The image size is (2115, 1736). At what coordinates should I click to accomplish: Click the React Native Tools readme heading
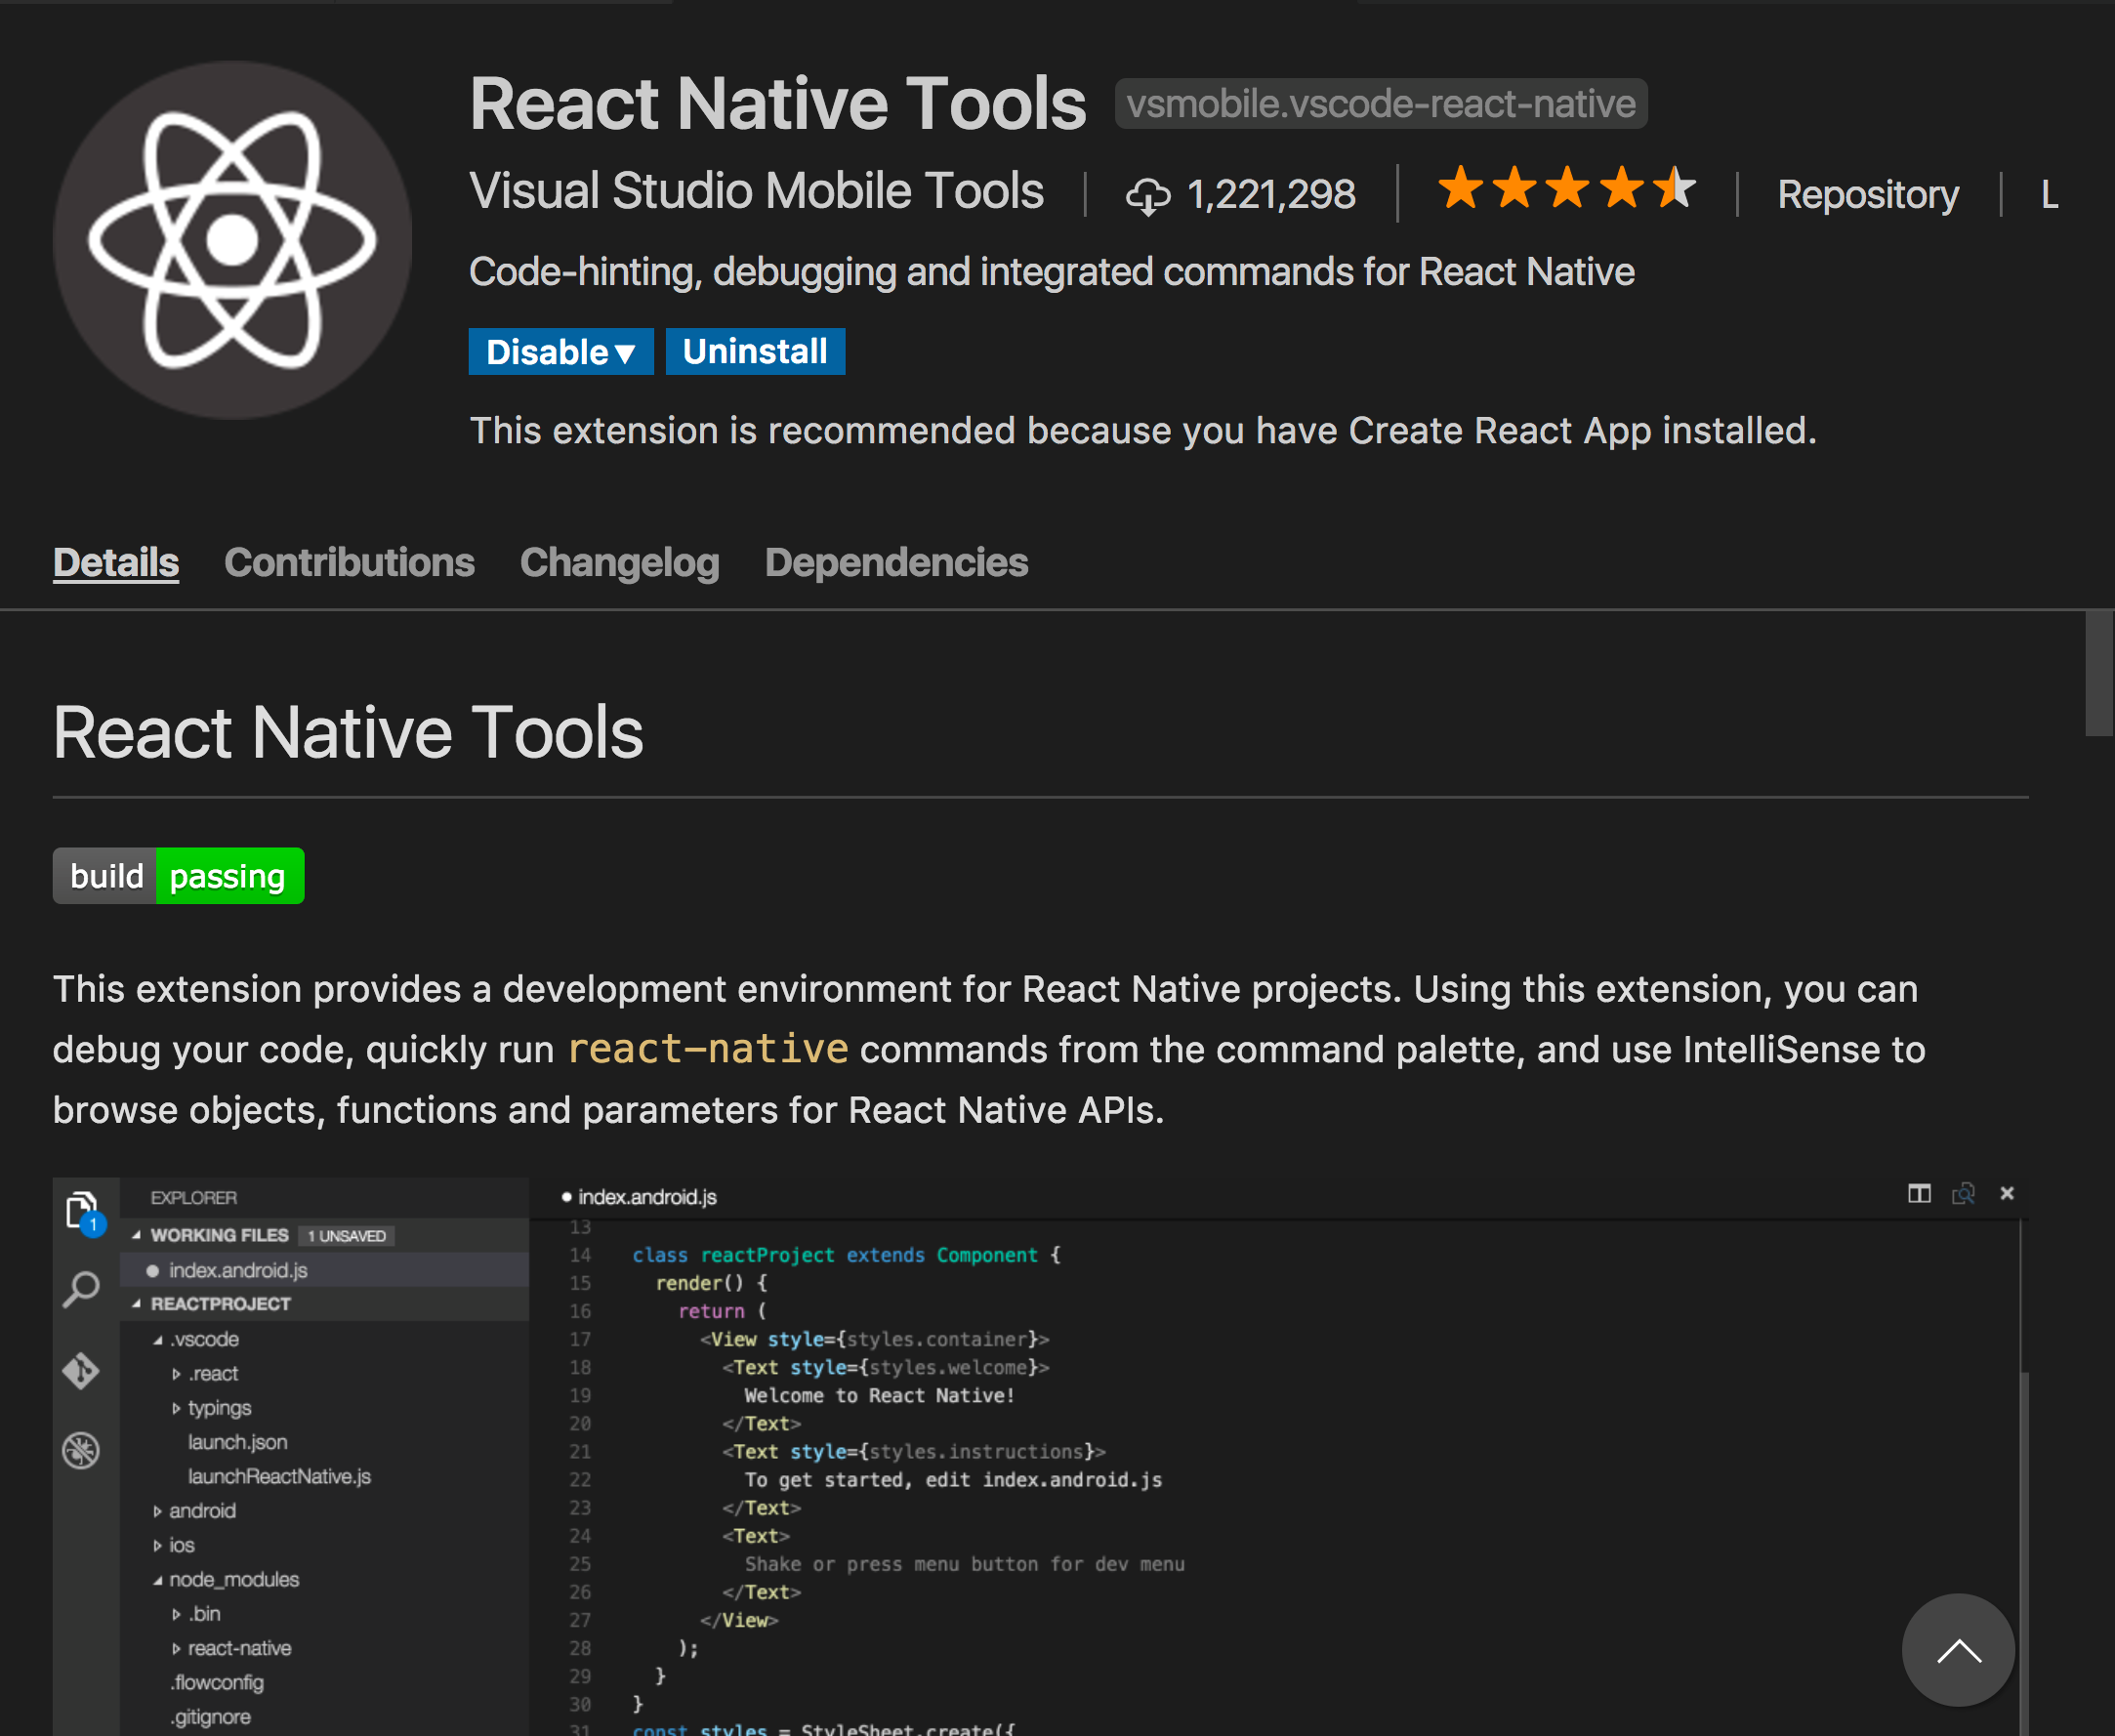(x=348, y=733)
